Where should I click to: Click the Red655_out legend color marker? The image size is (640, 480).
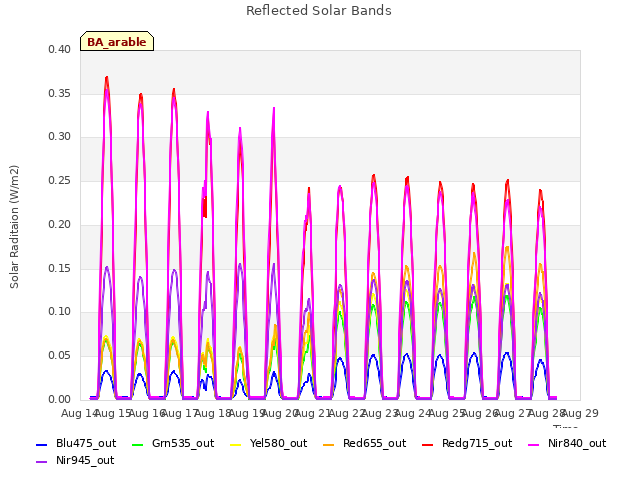(x=329, y=444)
